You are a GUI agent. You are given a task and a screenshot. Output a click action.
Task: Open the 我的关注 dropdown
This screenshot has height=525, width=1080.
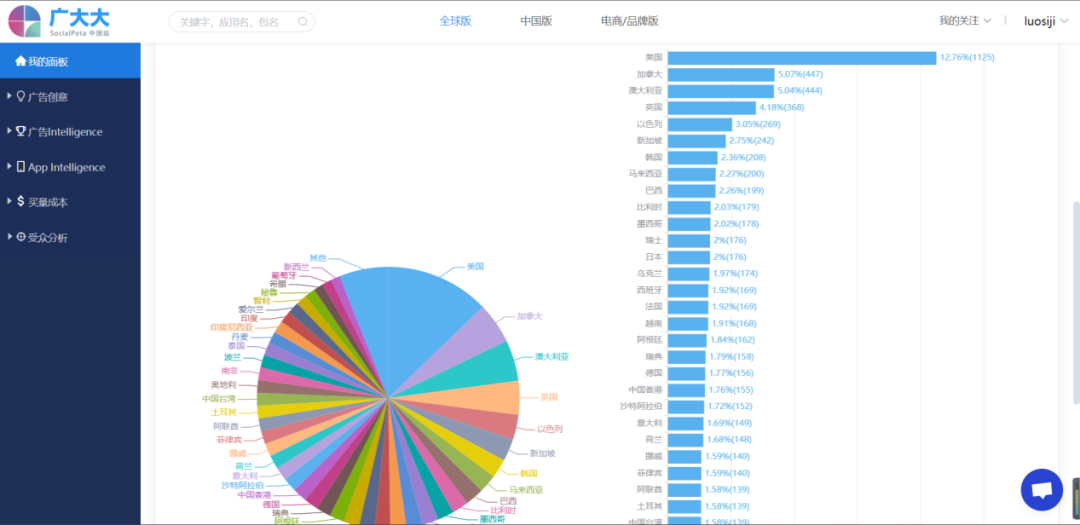964,21
